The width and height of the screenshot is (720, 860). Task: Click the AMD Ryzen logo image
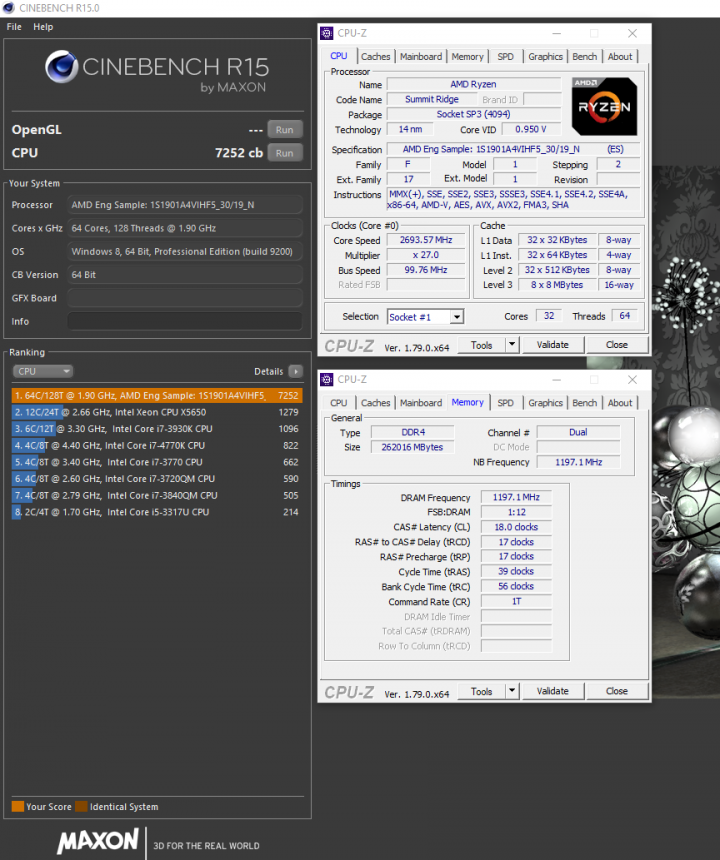coord(604,106)
